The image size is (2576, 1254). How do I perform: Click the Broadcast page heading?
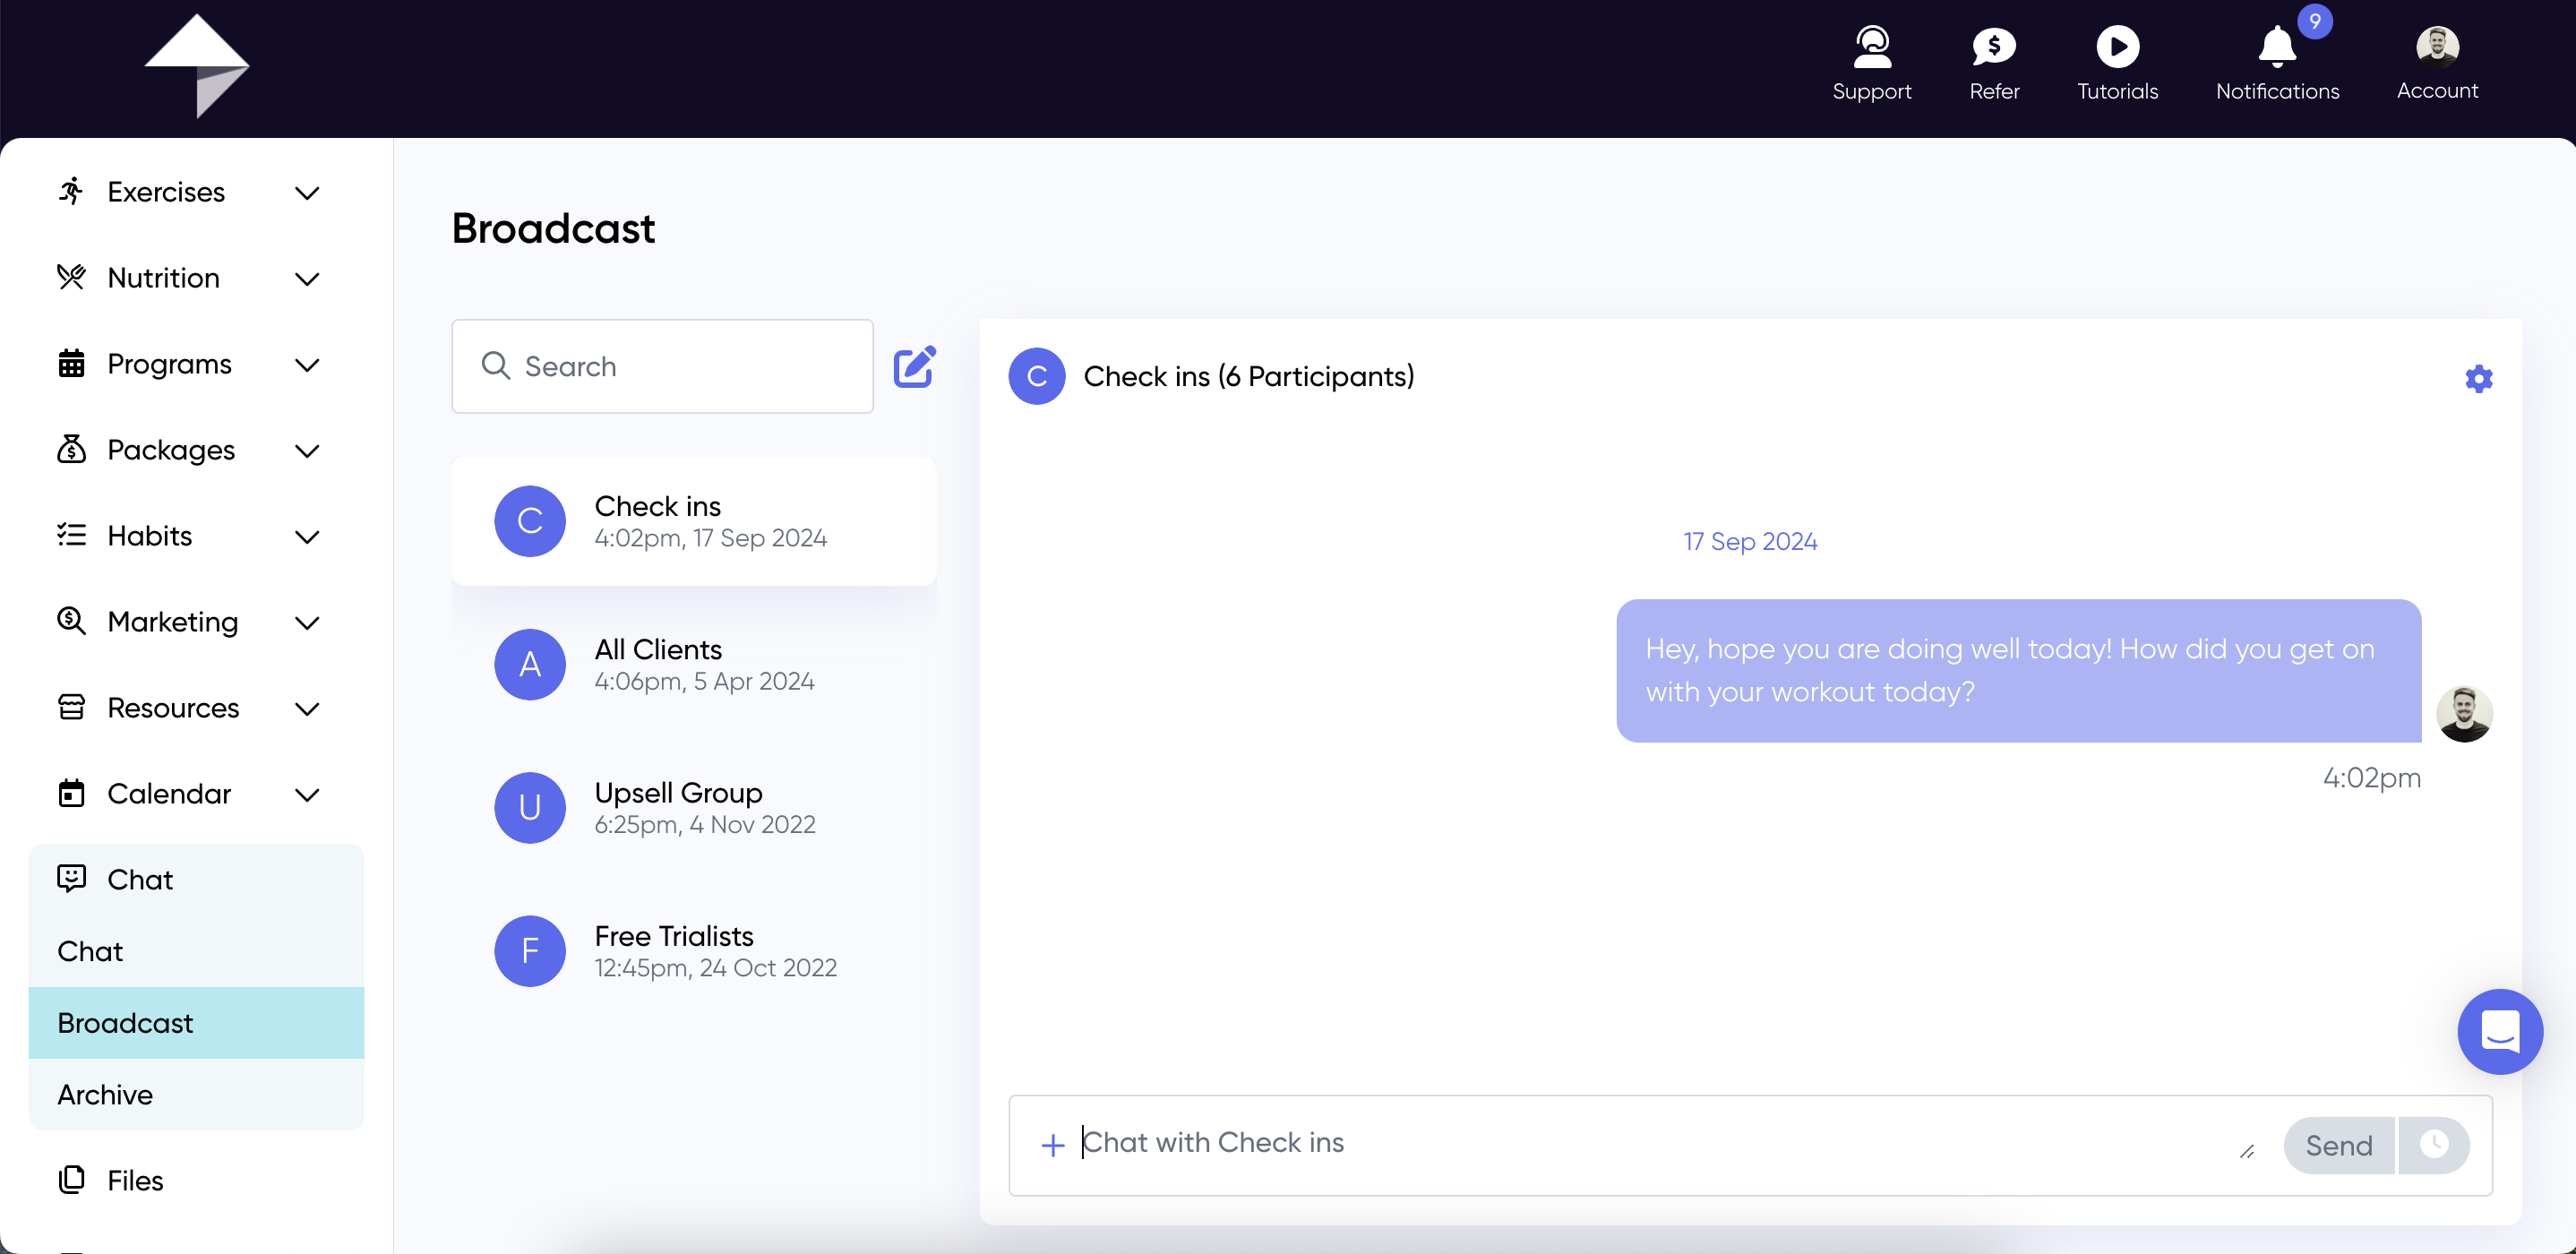tap(553, 228)
